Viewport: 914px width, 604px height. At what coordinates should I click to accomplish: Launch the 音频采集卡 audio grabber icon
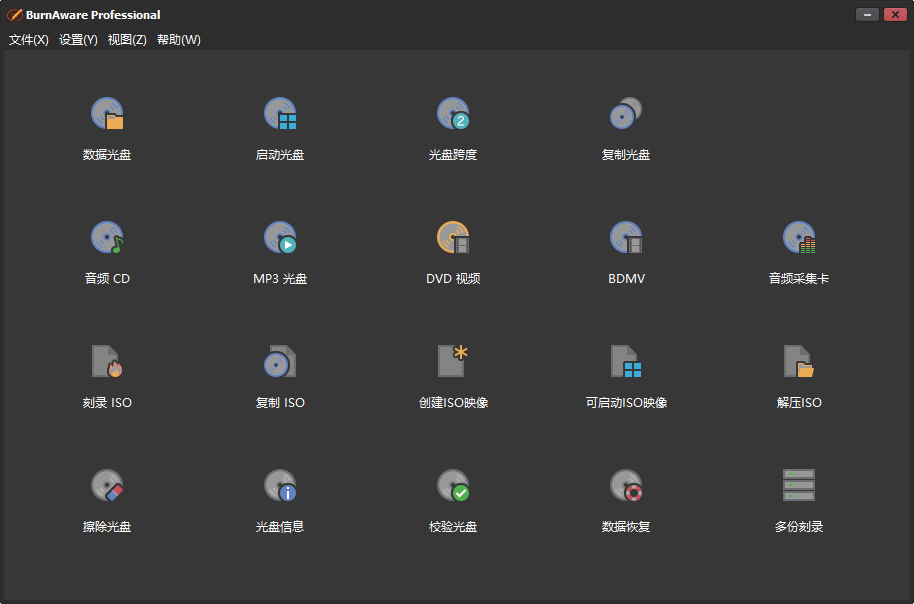coord(799,239)
